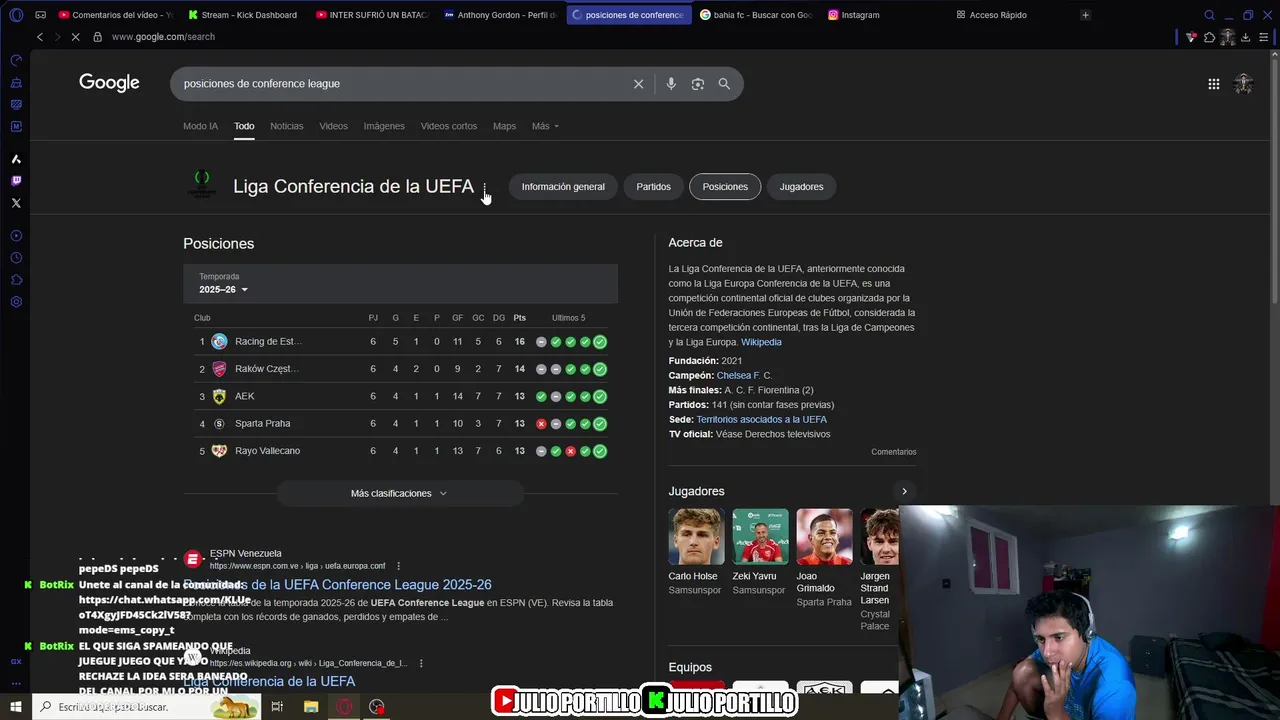Open the Opera GX main menu logo
Screen dimensions: 1280x720
tap(16, 15)
